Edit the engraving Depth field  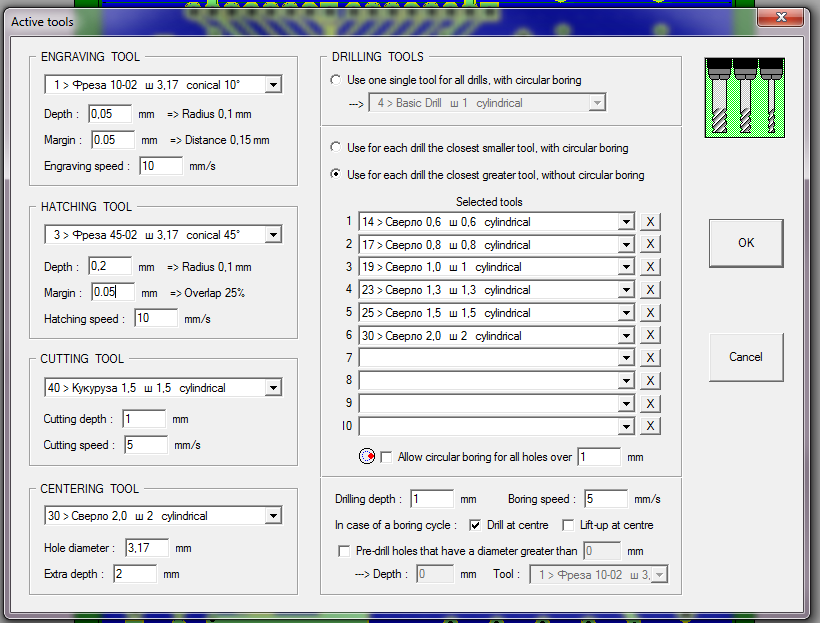110,114
